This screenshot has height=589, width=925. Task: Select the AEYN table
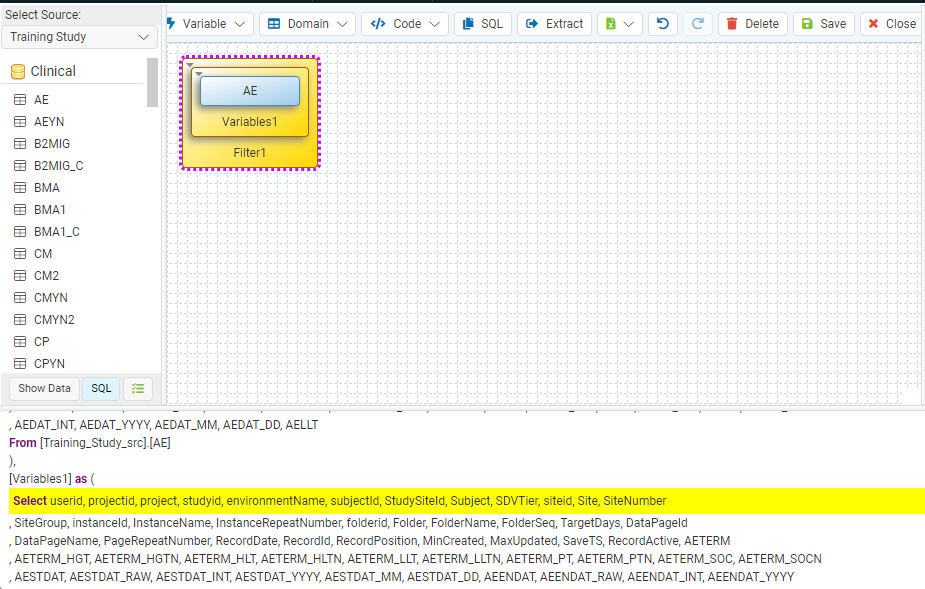49,122
